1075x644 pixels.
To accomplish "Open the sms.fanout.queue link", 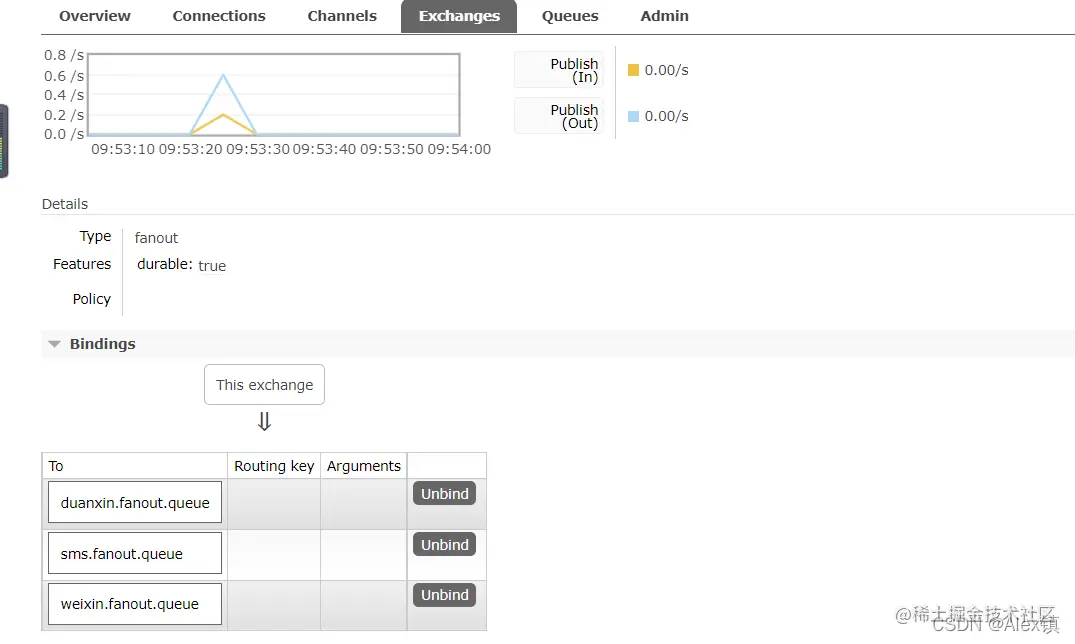I will pos(121,553).
